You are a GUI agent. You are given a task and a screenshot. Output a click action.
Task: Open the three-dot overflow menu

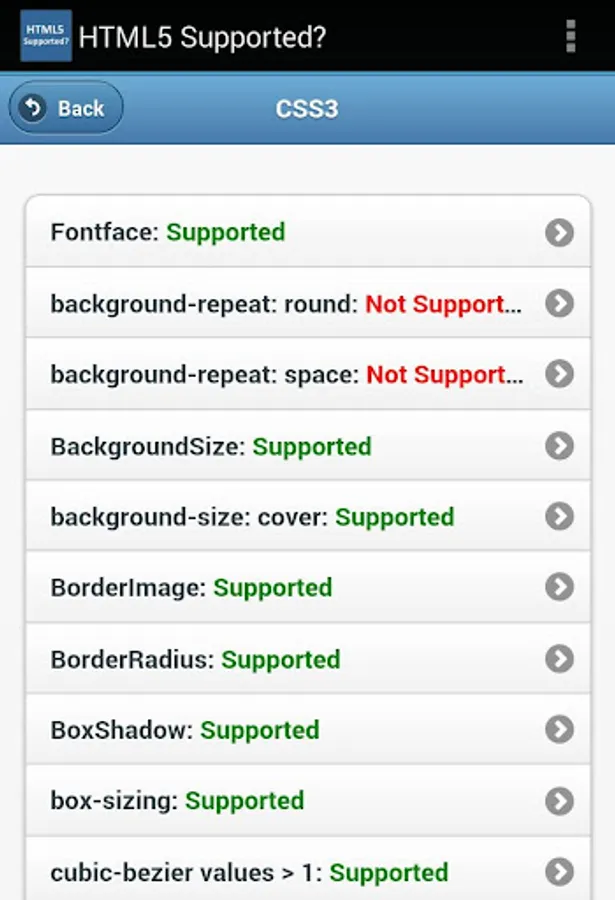[x=570, y=36]
